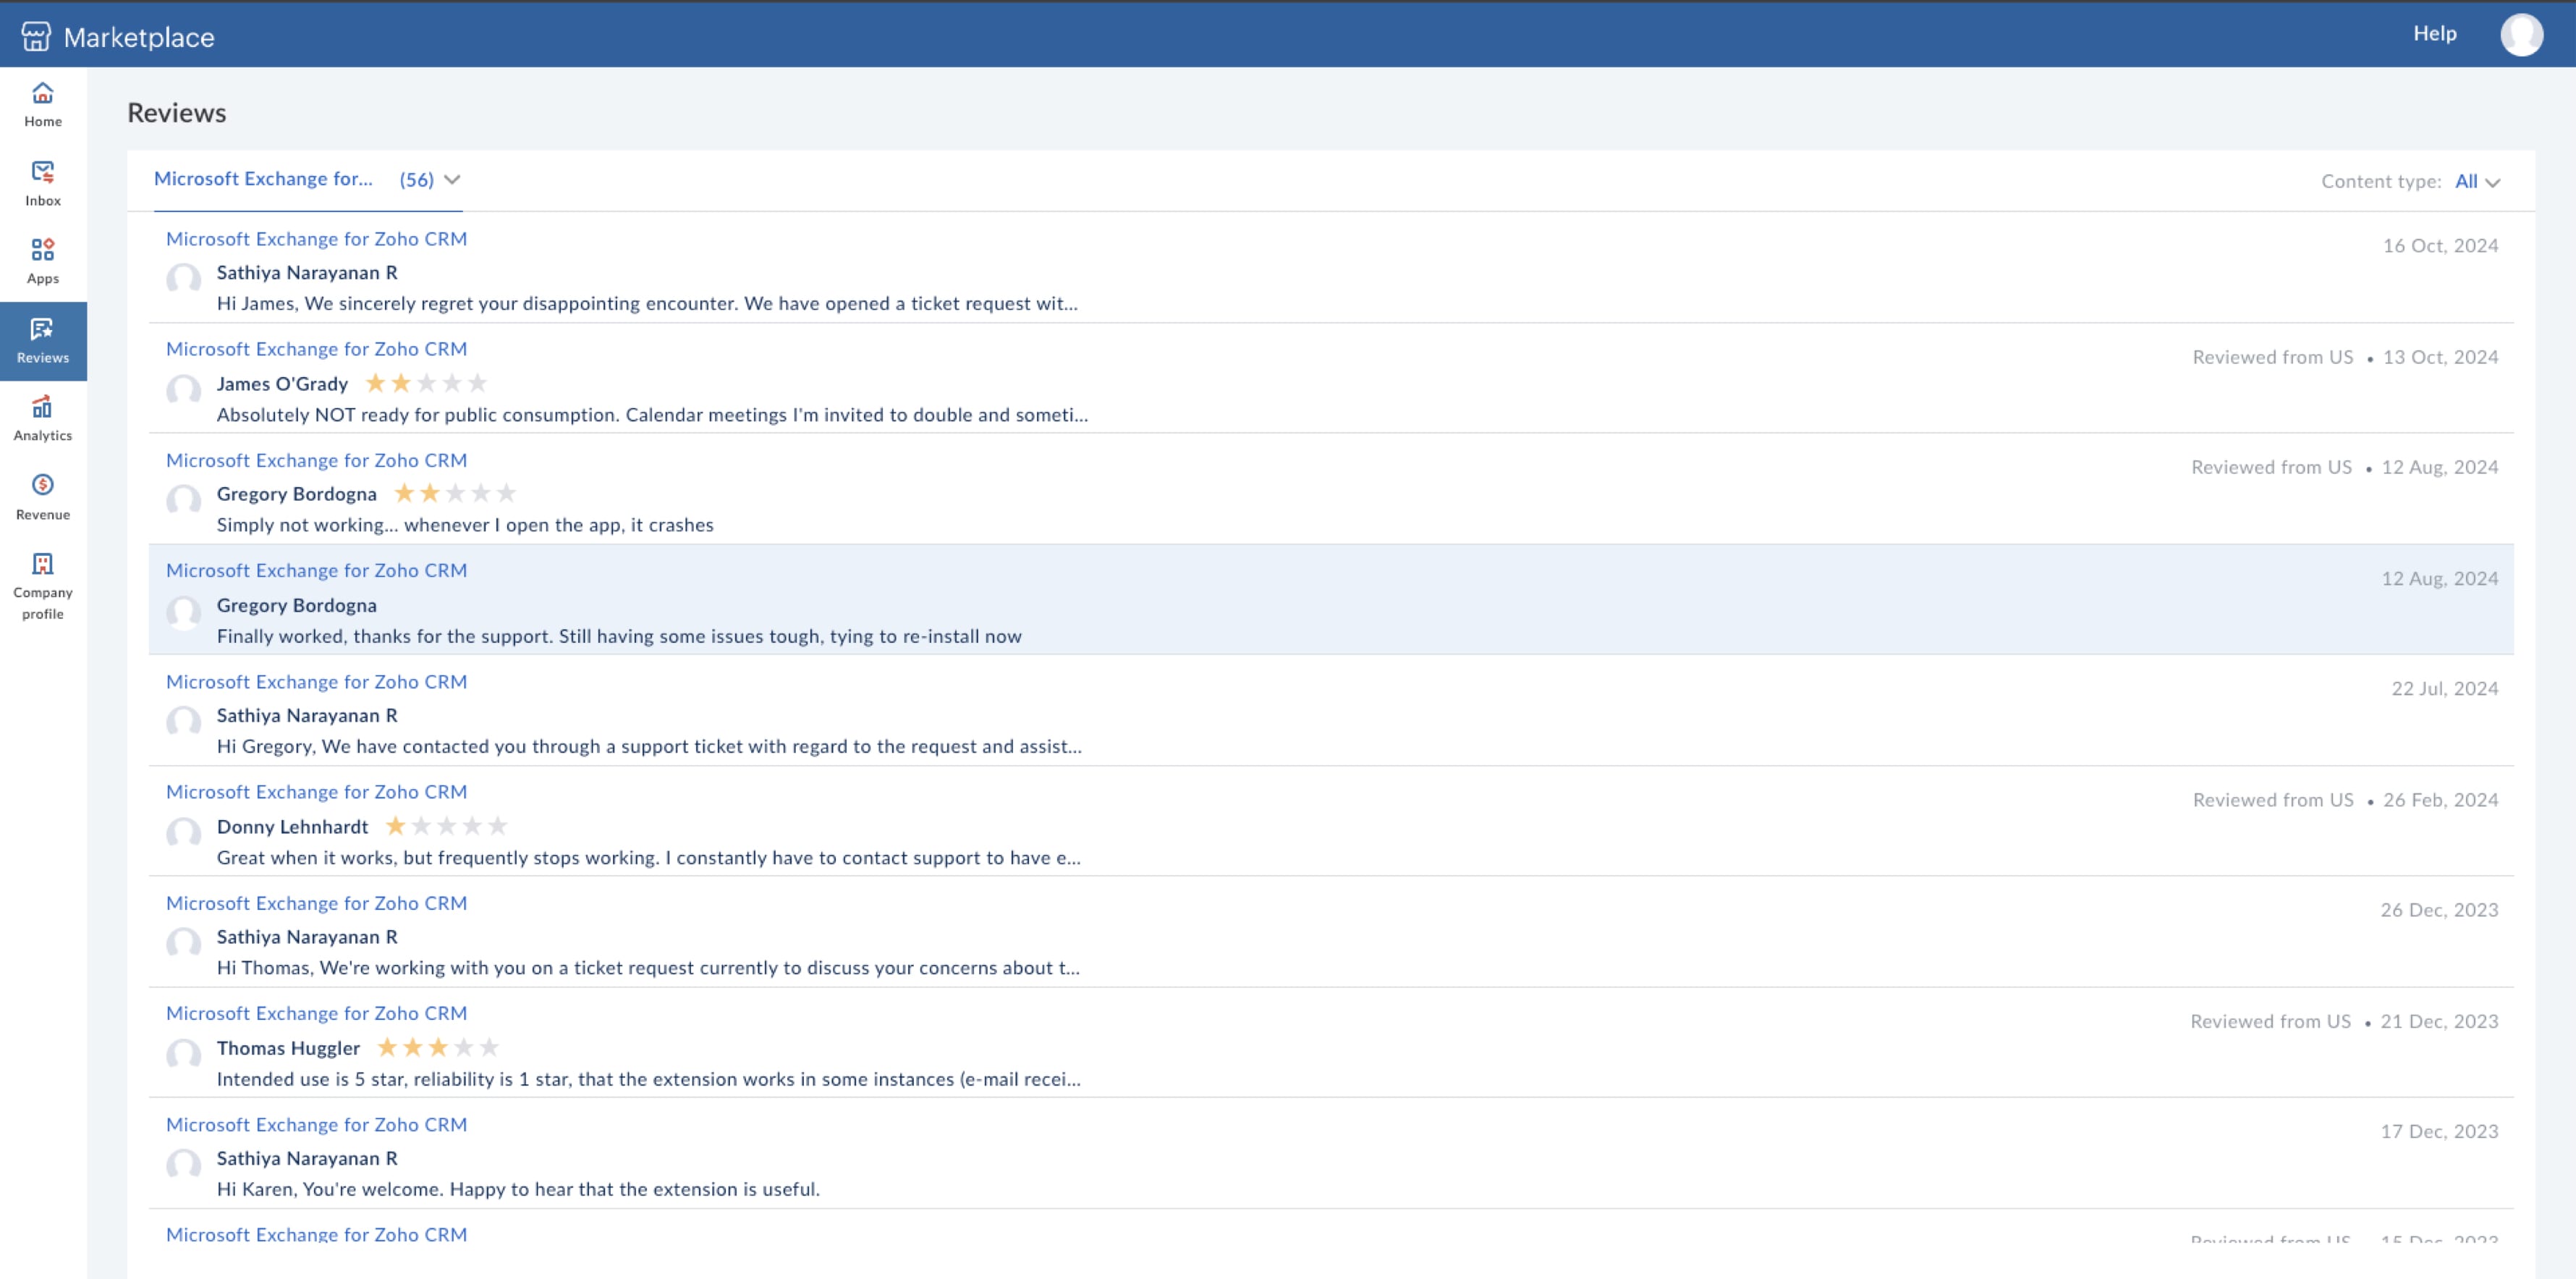
Task: Click the date 21 Dec, 2023
Action: [x=2439, y=1021]
